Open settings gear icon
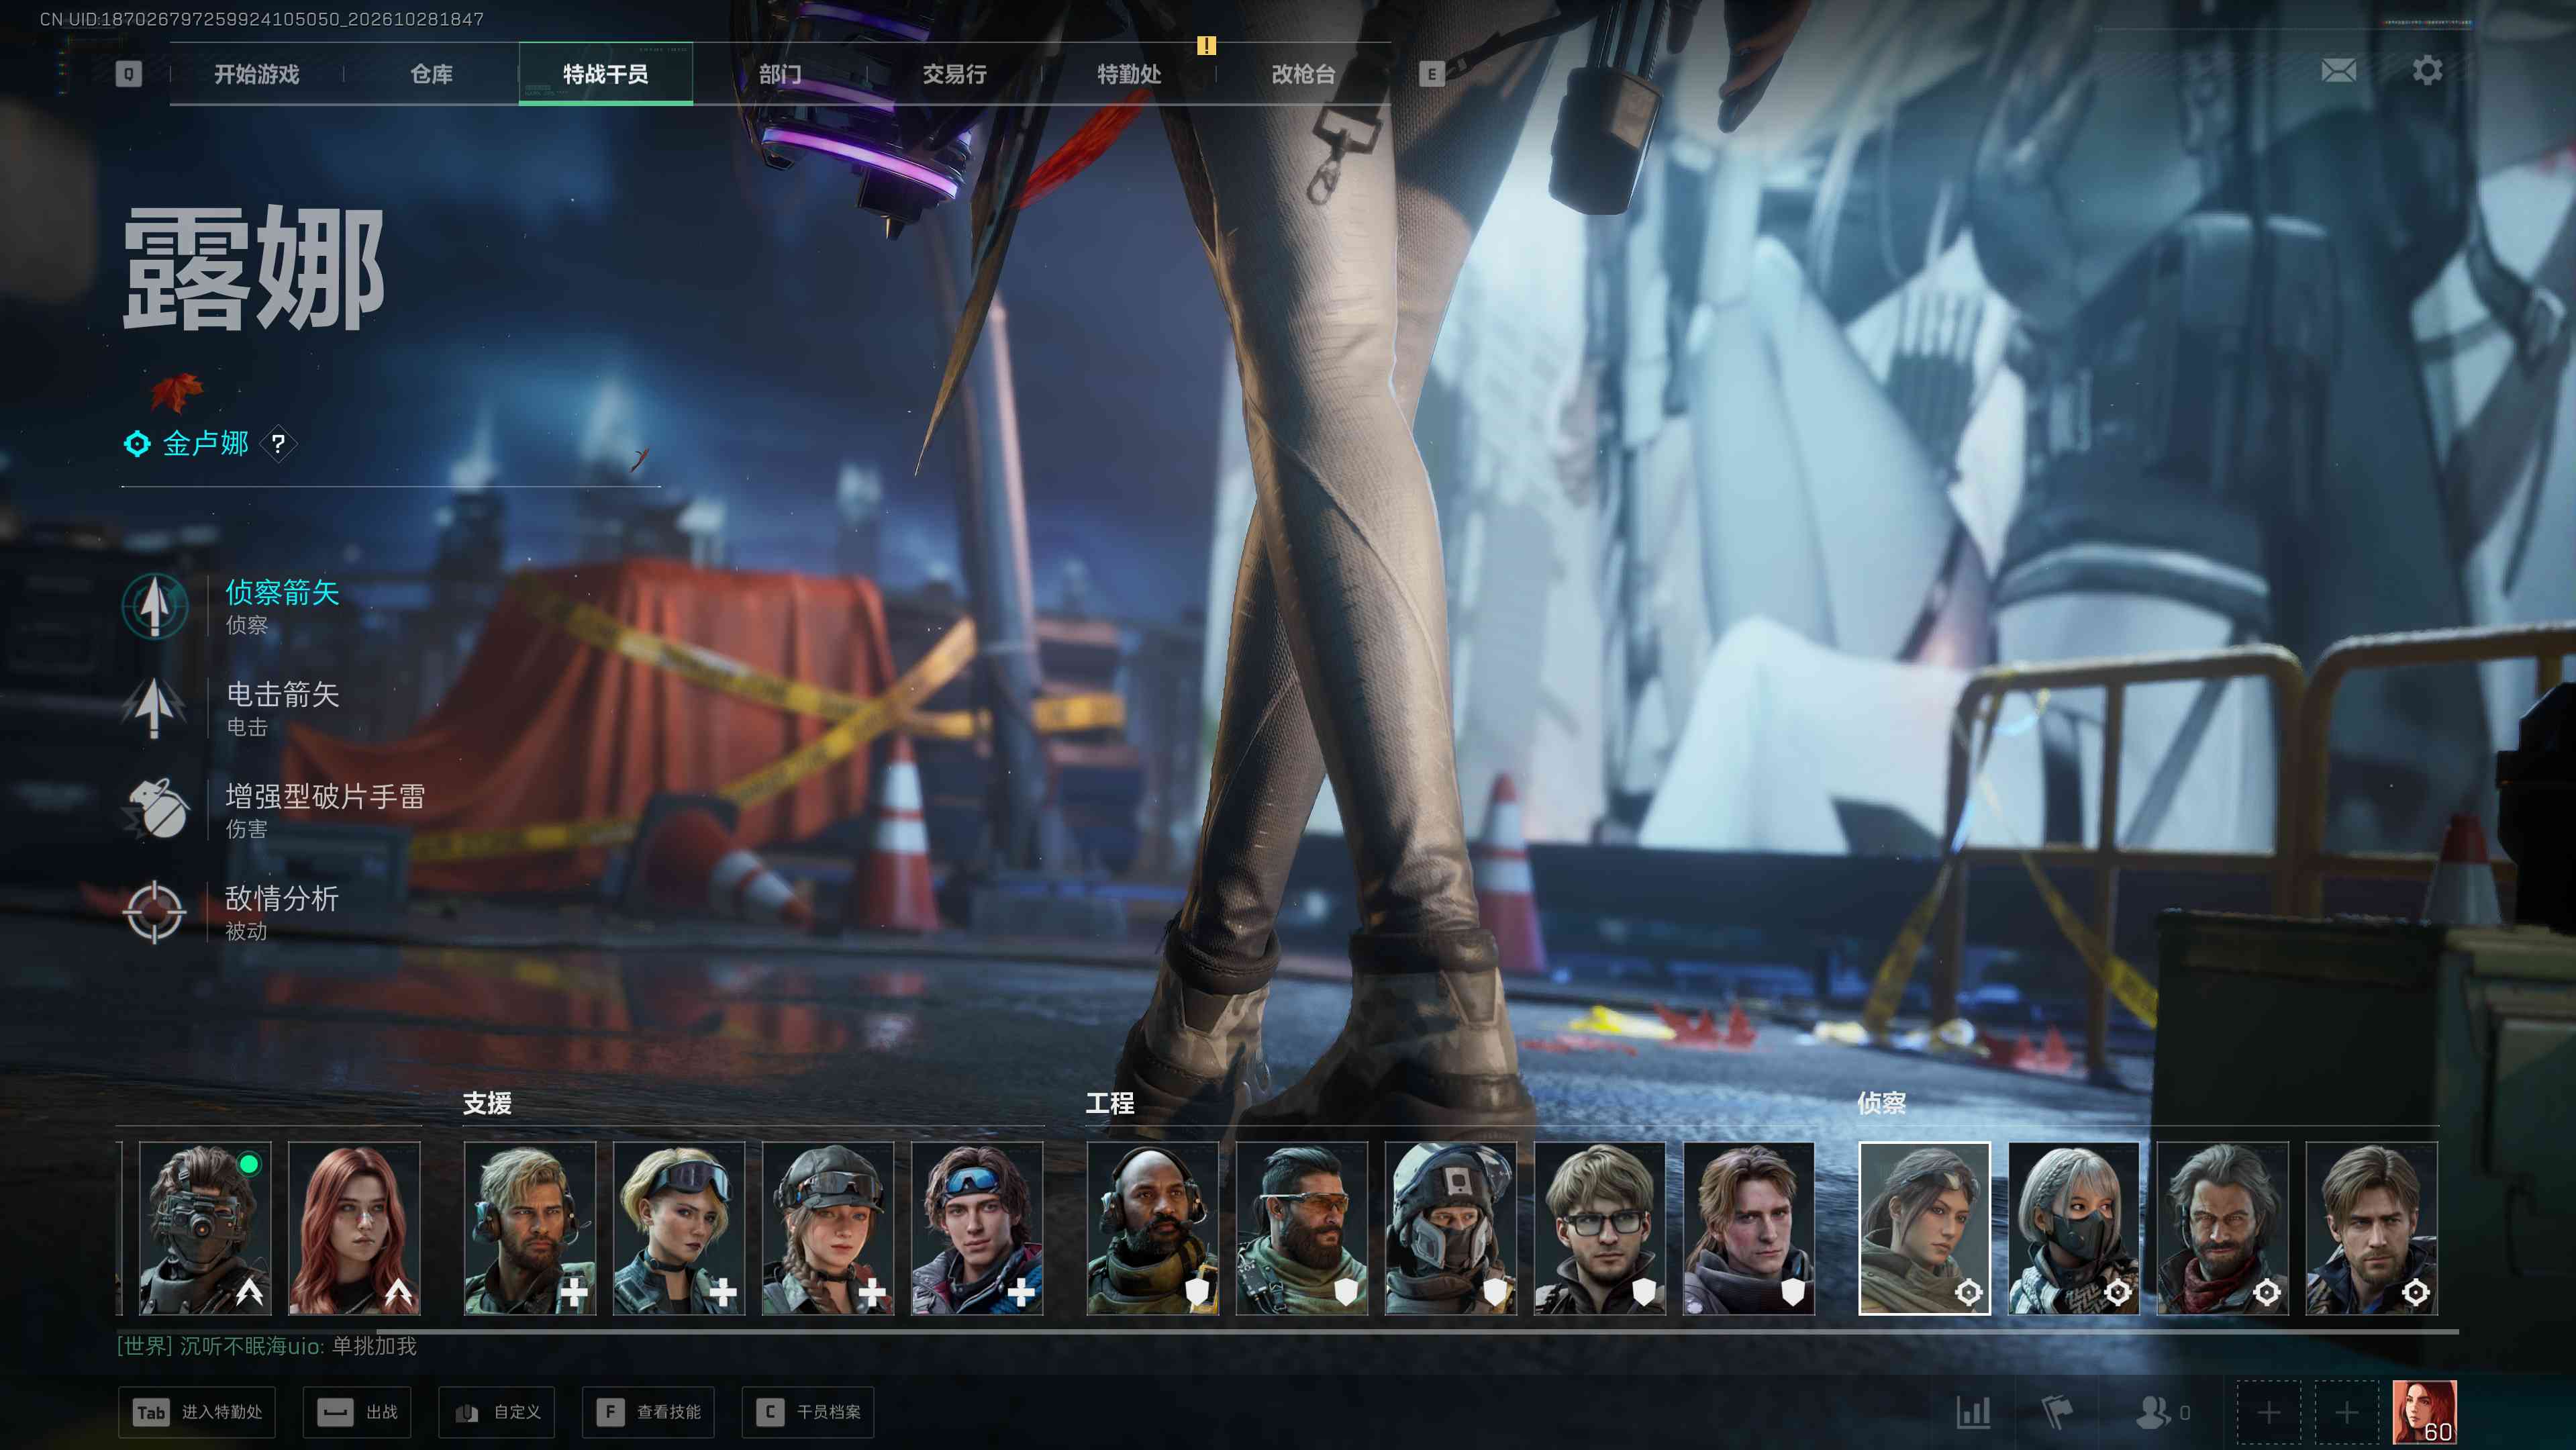This screenshot has height=1450, width=2576. tap(2427, 71)
